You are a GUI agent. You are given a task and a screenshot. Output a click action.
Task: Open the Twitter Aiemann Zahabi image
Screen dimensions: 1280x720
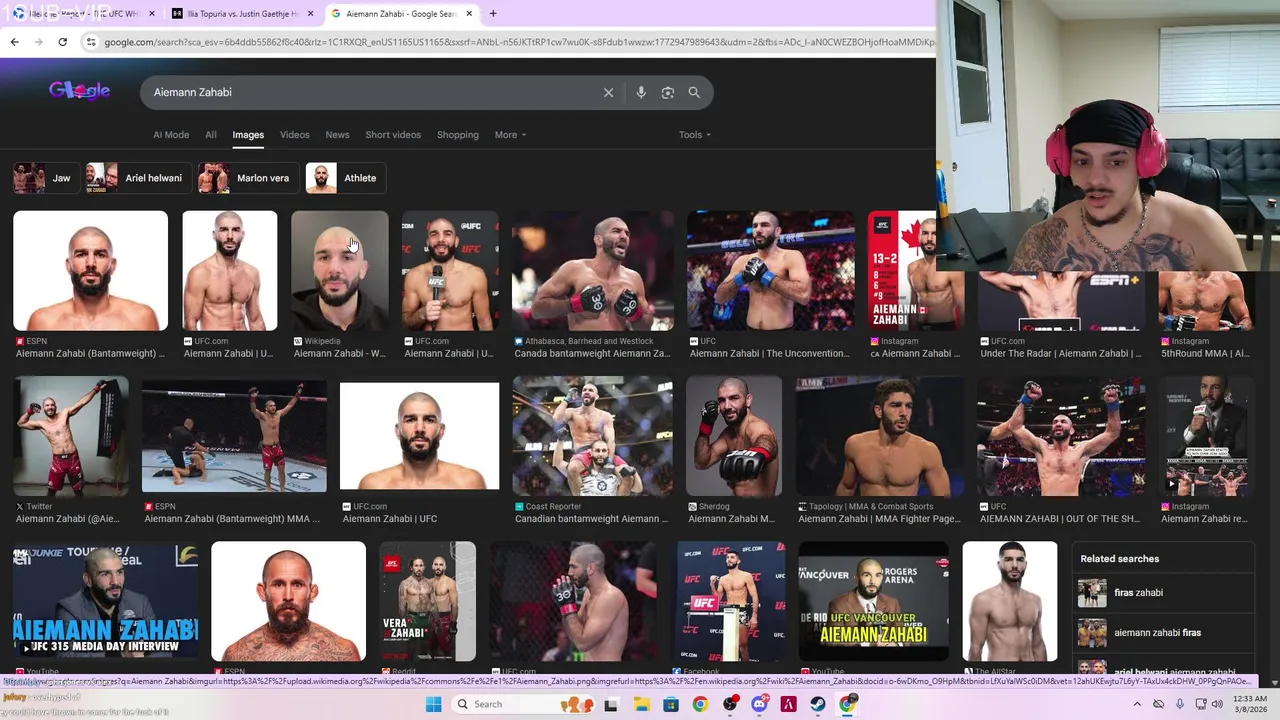click(71, 436)
